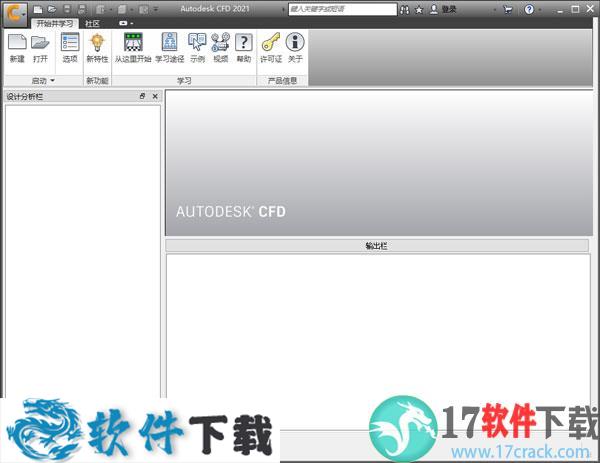Float the 设计分析栏 panel with the restore button

click(x=142, y=96)
